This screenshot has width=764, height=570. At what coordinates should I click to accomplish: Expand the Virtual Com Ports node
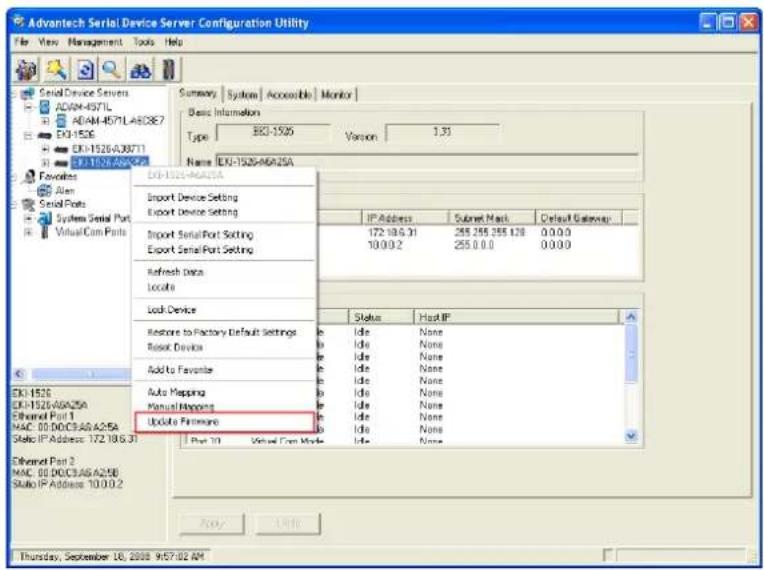pyautogui.click(x=28, y=232)
